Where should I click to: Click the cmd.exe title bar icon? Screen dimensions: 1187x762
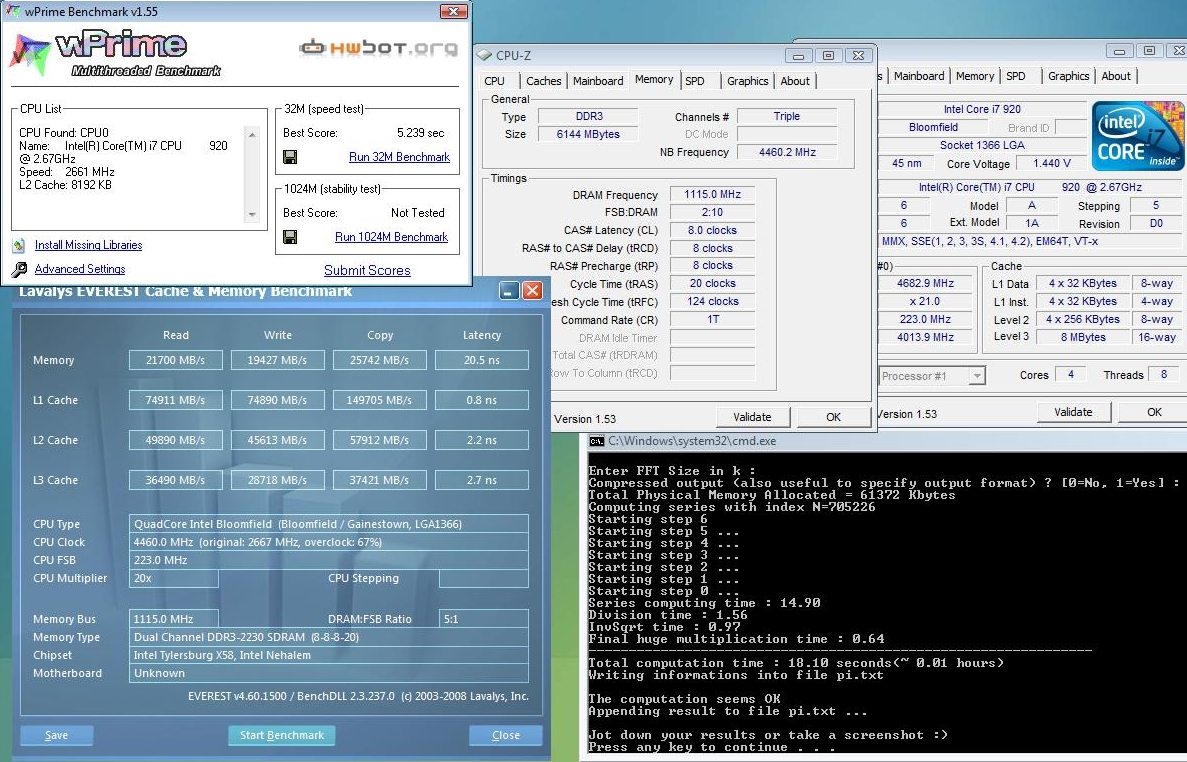click(x=596, y=441)
